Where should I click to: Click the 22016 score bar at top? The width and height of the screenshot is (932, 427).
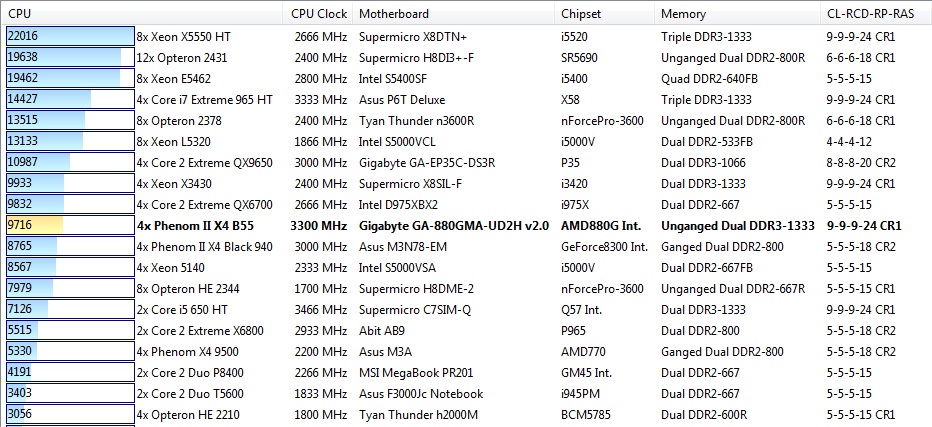coord(69,36)
